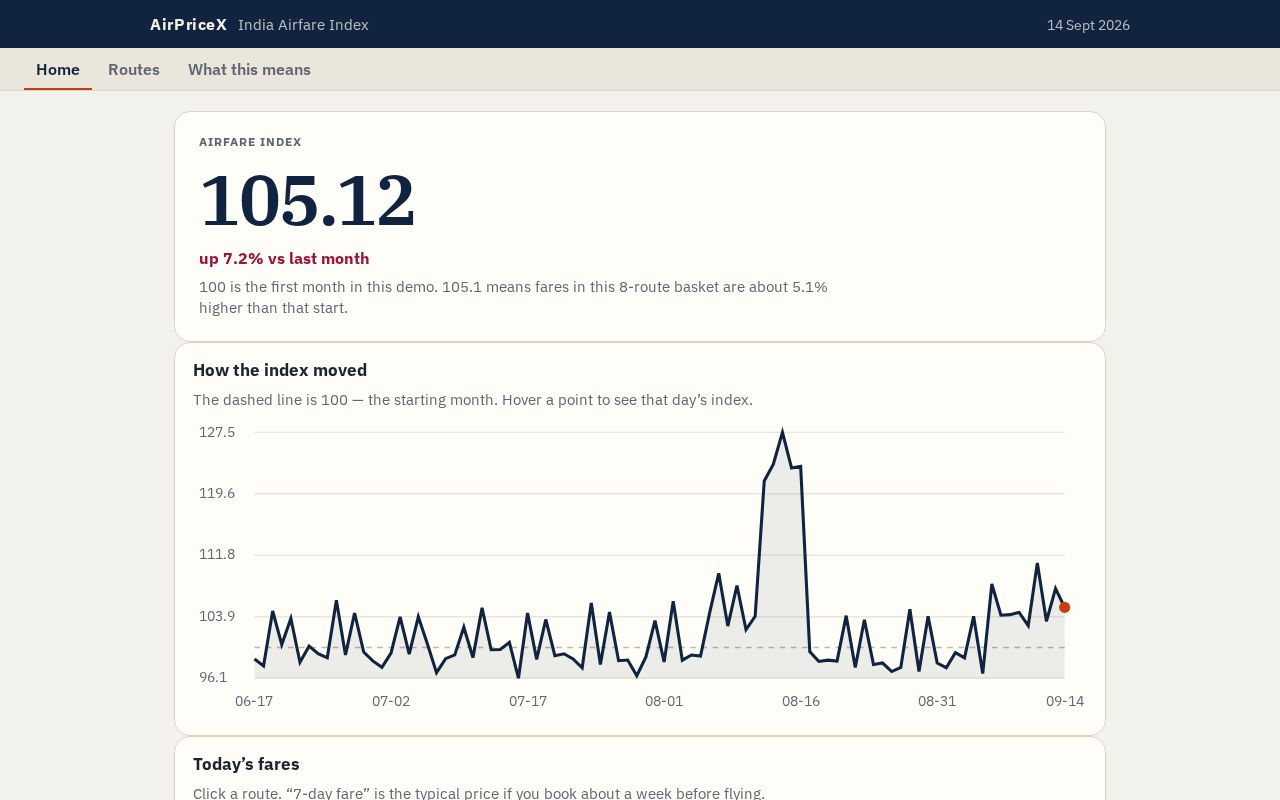Viewport: 1280px width, 800px height.
Task: Open the Home tab
Action: (x=58, y=69)
